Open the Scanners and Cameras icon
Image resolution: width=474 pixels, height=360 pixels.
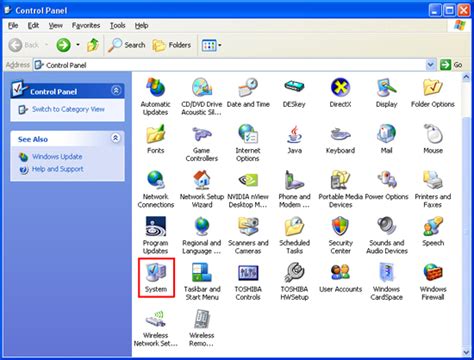click(x=248, y=236)
